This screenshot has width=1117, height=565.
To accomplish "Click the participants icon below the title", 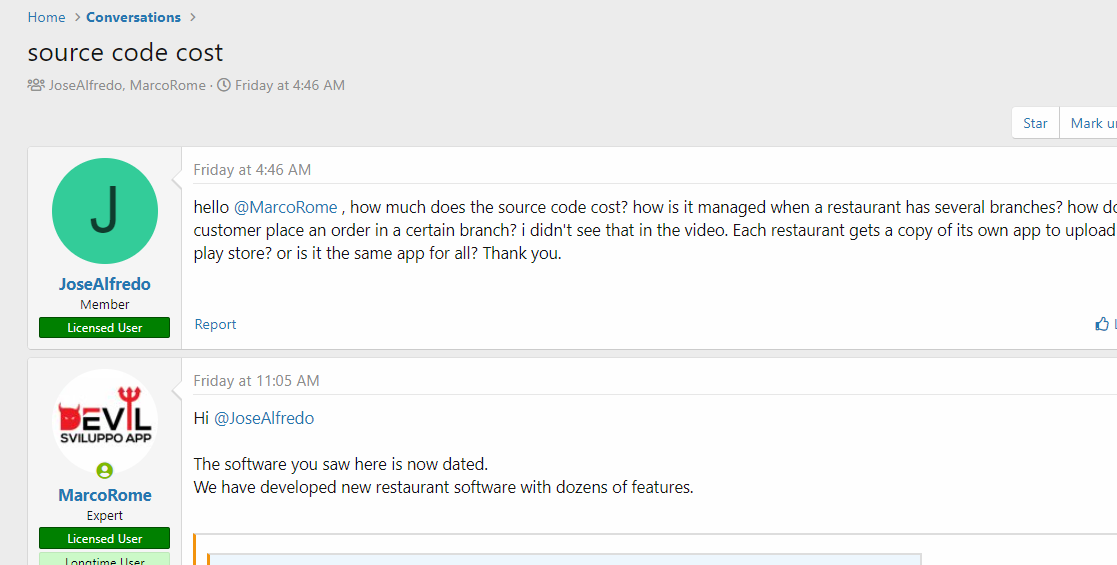I will (36, 85).
